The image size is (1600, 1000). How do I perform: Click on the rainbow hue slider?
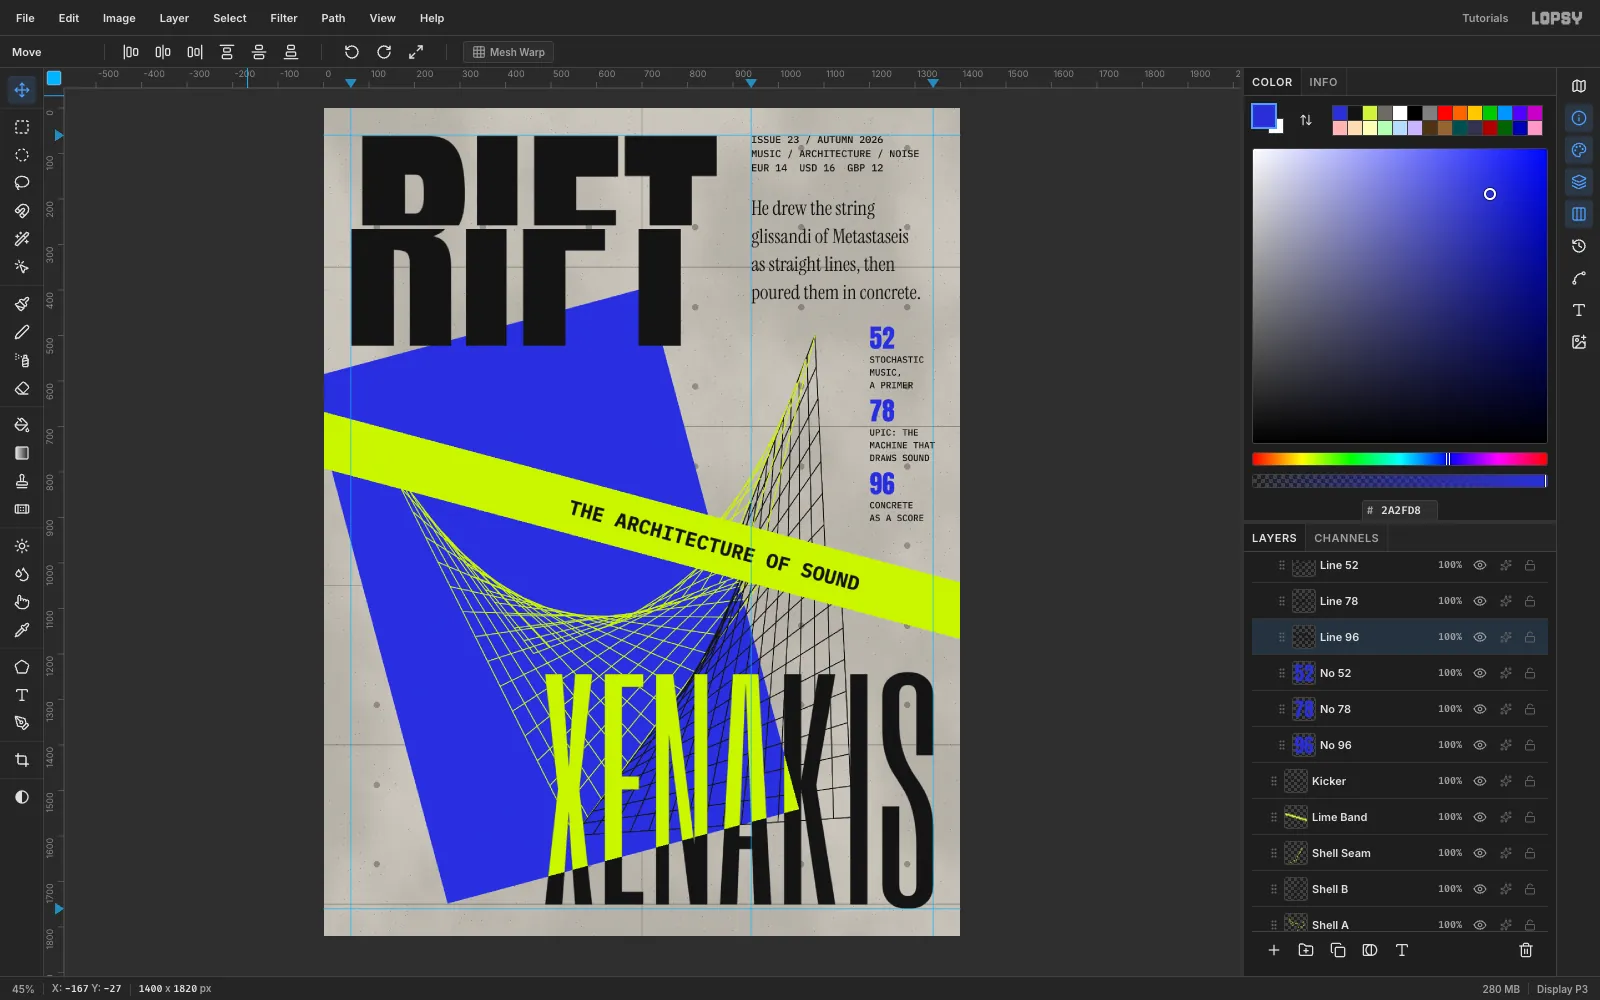[x=1400, y=459]
